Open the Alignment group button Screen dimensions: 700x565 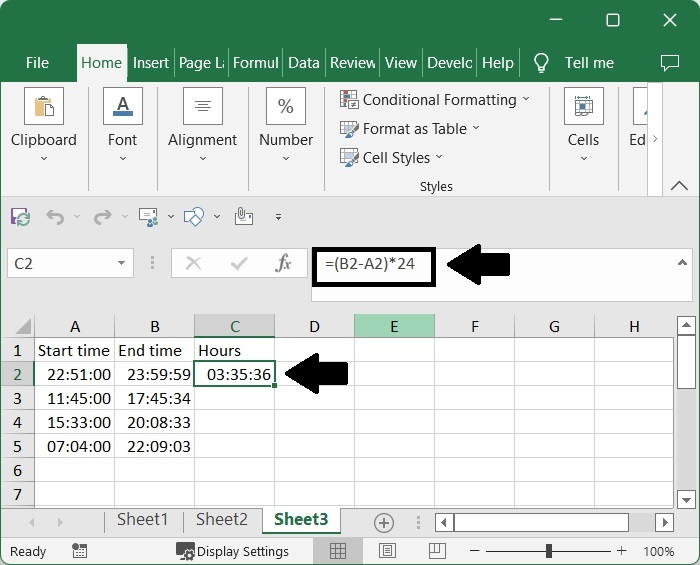click(x=203, y=106)
